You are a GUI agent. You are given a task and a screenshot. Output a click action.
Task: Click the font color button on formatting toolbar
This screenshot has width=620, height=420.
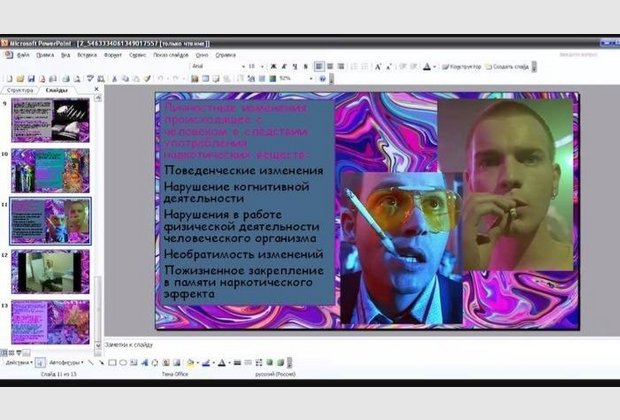[x=427, y=66]
